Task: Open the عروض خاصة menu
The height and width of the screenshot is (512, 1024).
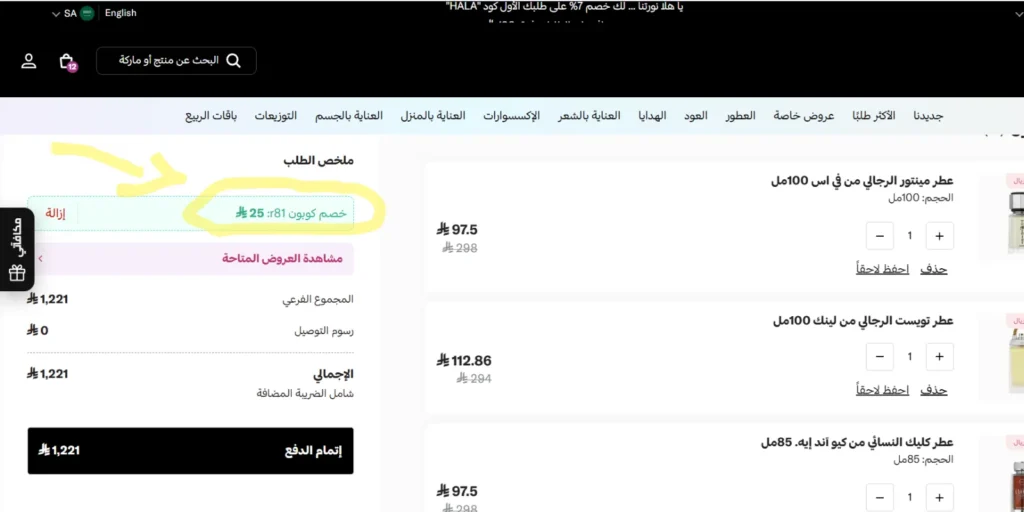Action: point(804,116)
